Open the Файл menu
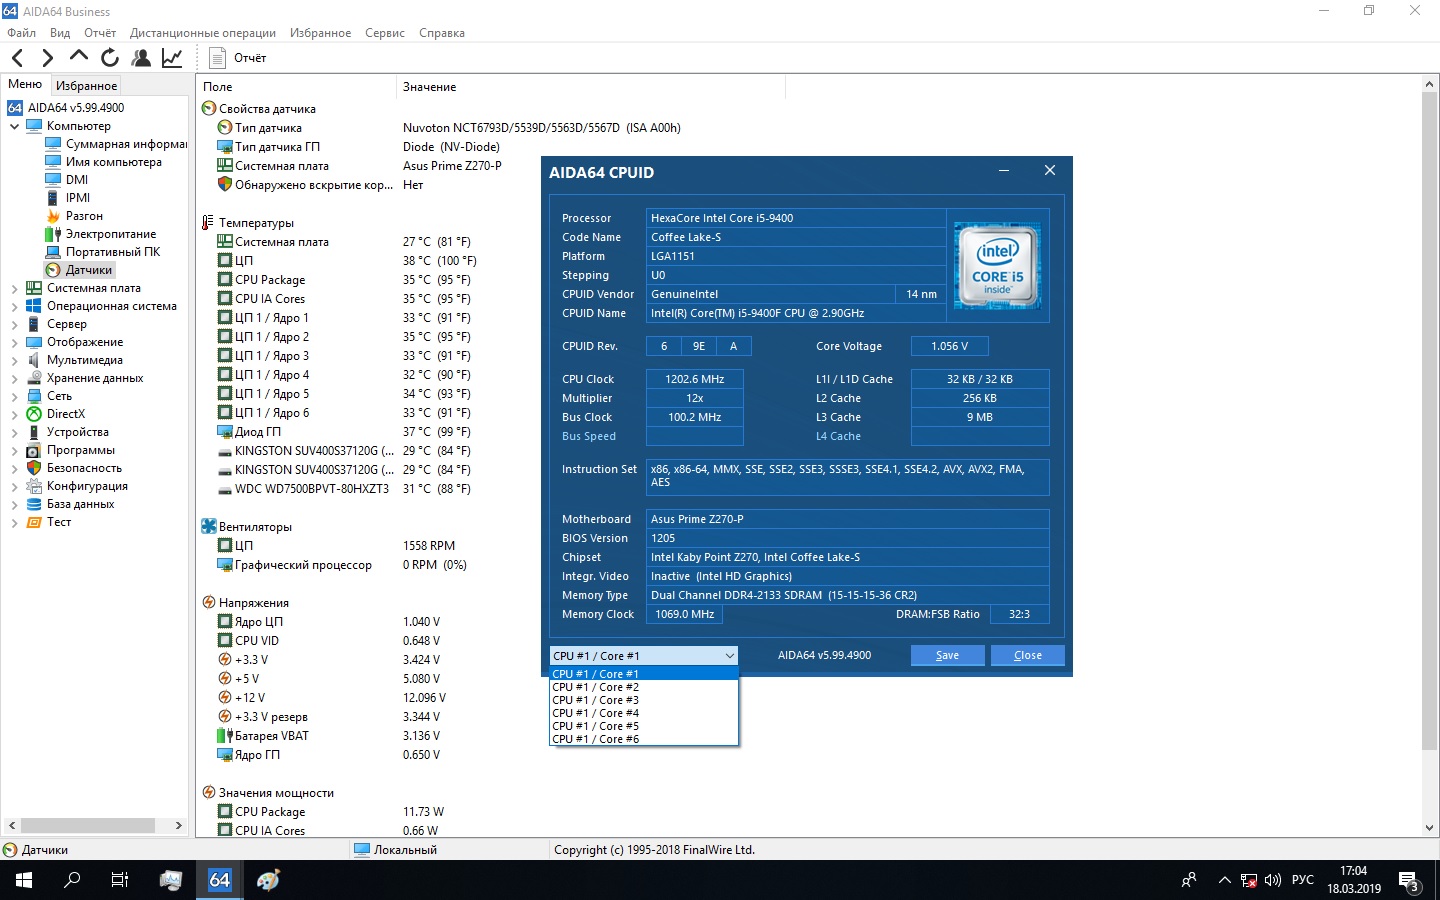This screenshot has width=1440, height=900. click(x=21, y=33)
